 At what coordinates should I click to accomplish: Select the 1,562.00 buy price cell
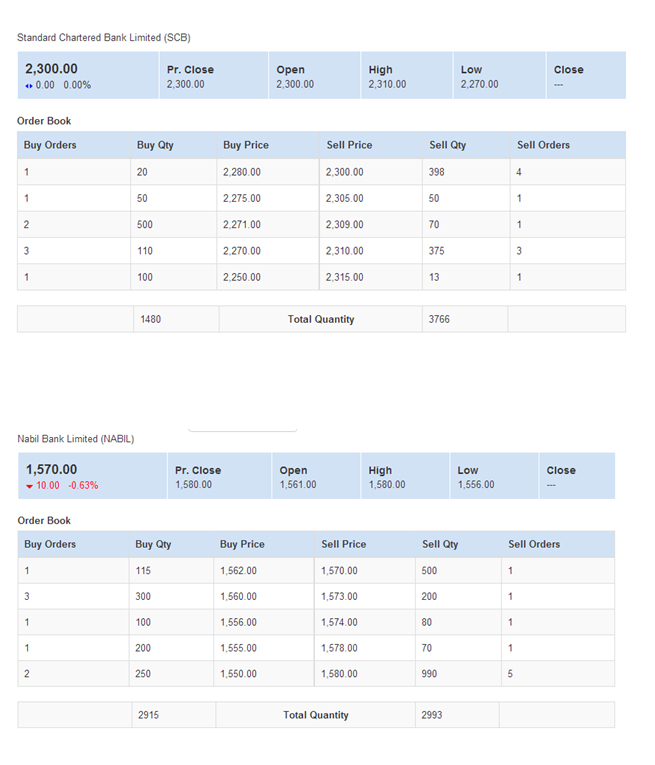239,570
